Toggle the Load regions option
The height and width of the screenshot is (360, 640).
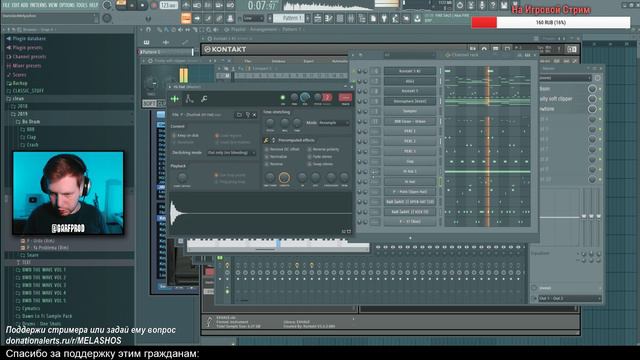click(228, 136)
